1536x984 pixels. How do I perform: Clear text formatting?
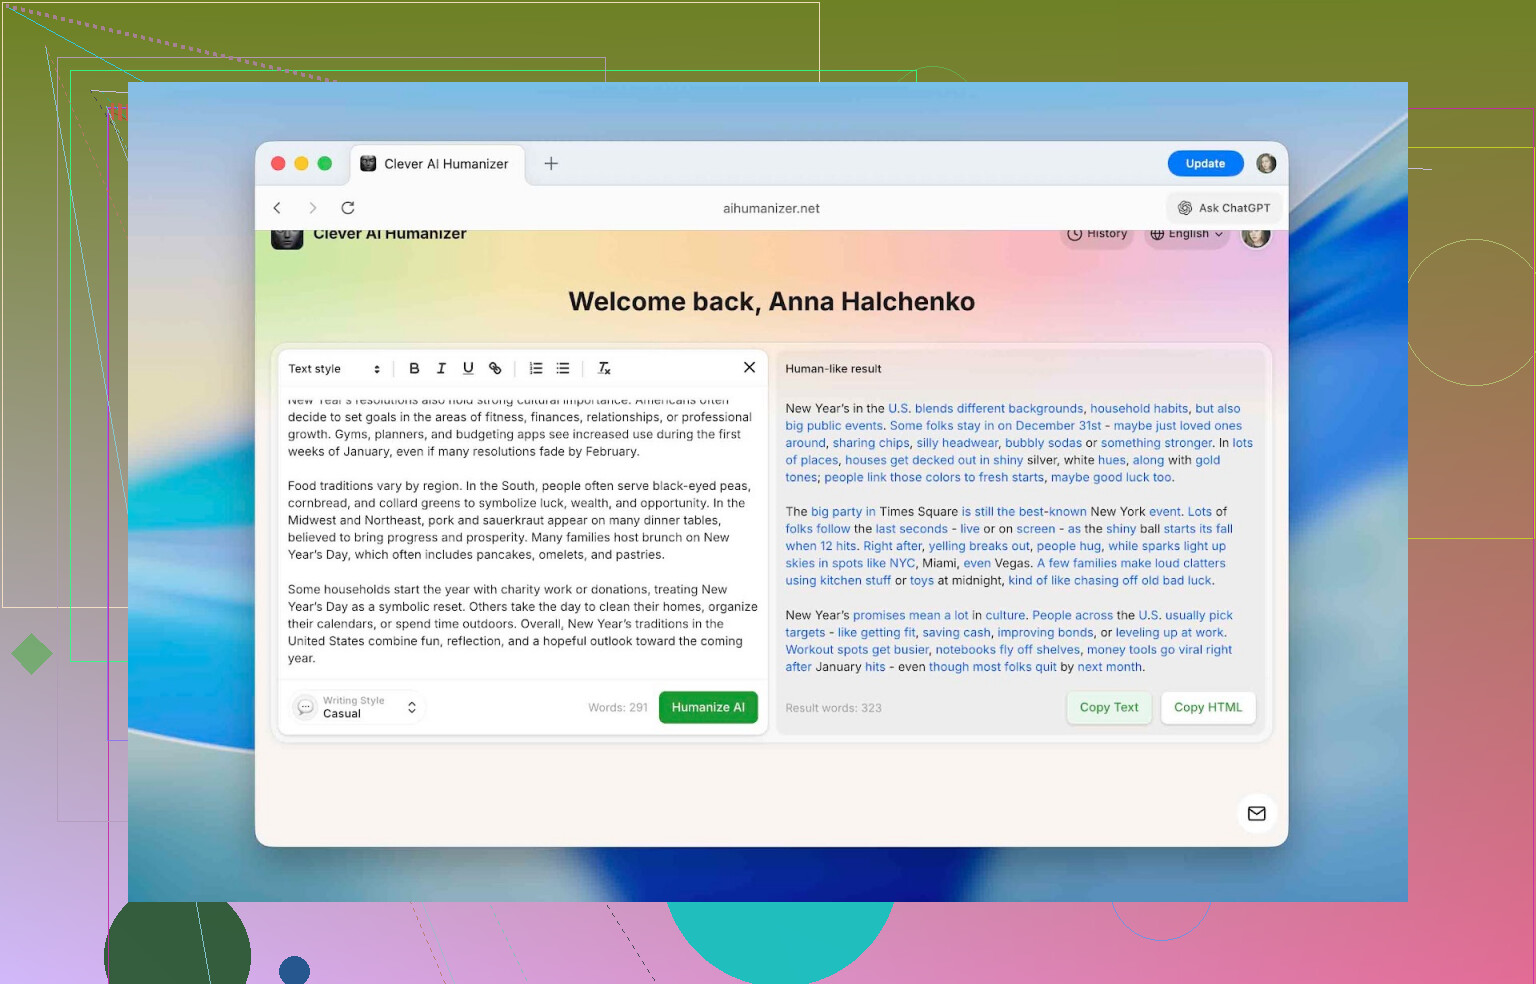604,368
